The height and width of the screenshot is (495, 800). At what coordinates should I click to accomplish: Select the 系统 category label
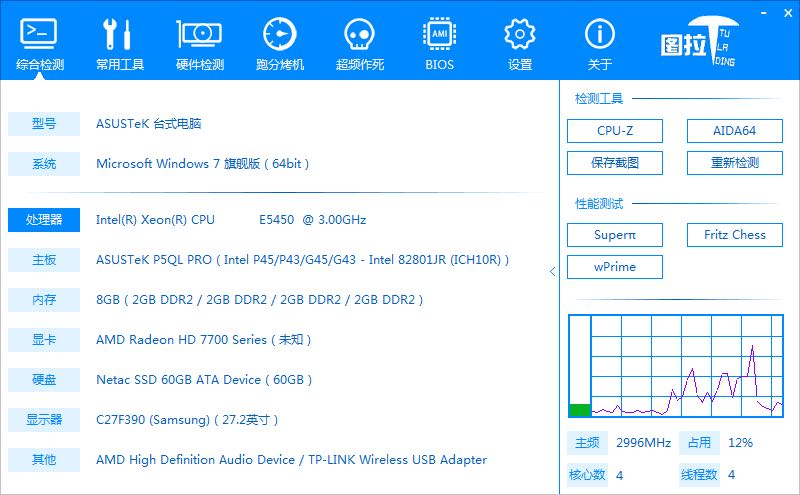coord(44,164)
